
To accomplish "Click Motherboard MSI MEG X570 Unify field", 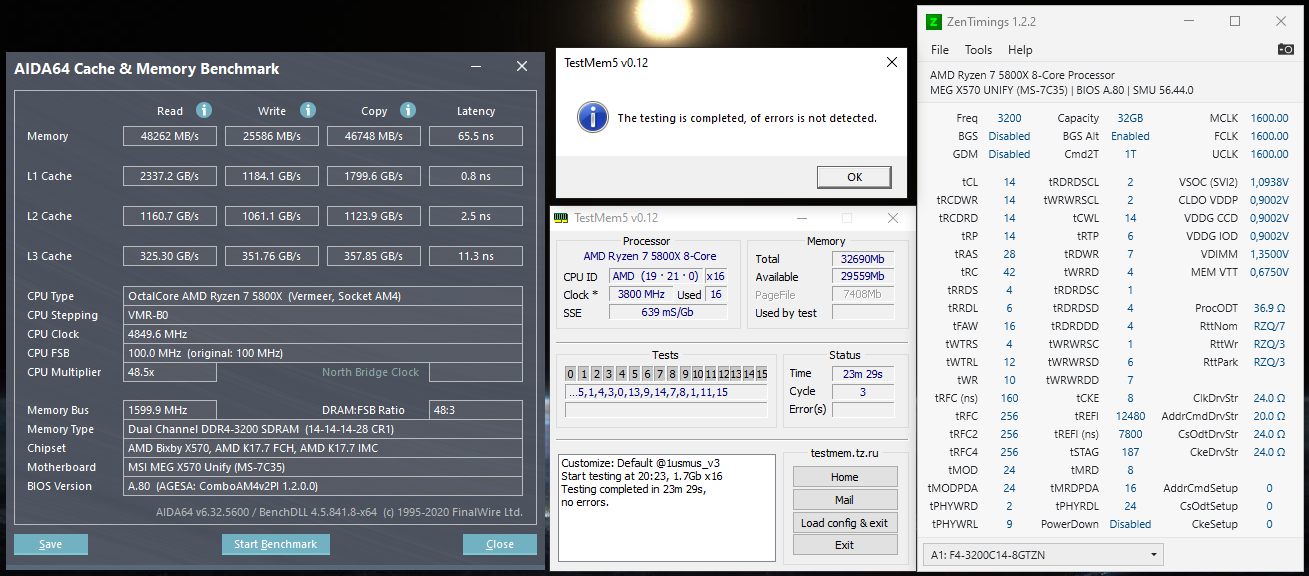I will pos(323,467).
